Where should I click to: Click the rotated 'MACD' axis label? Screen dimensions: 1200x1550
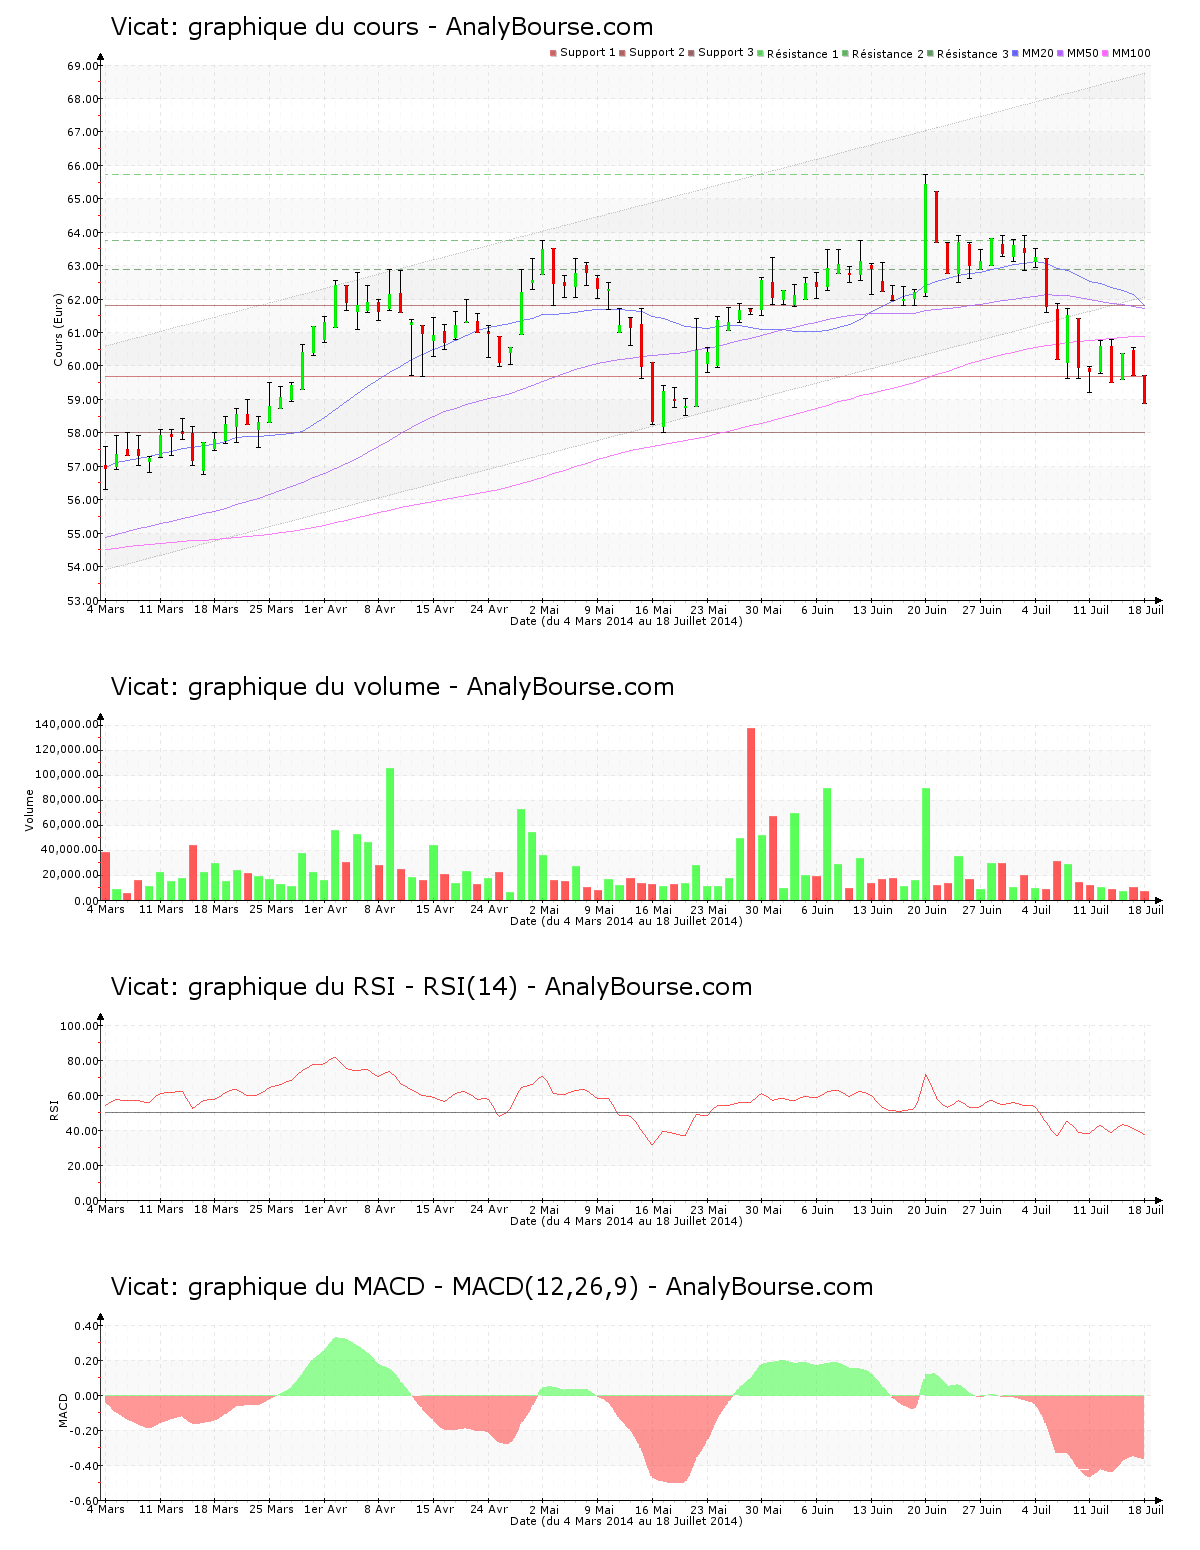pos(64,1410)
